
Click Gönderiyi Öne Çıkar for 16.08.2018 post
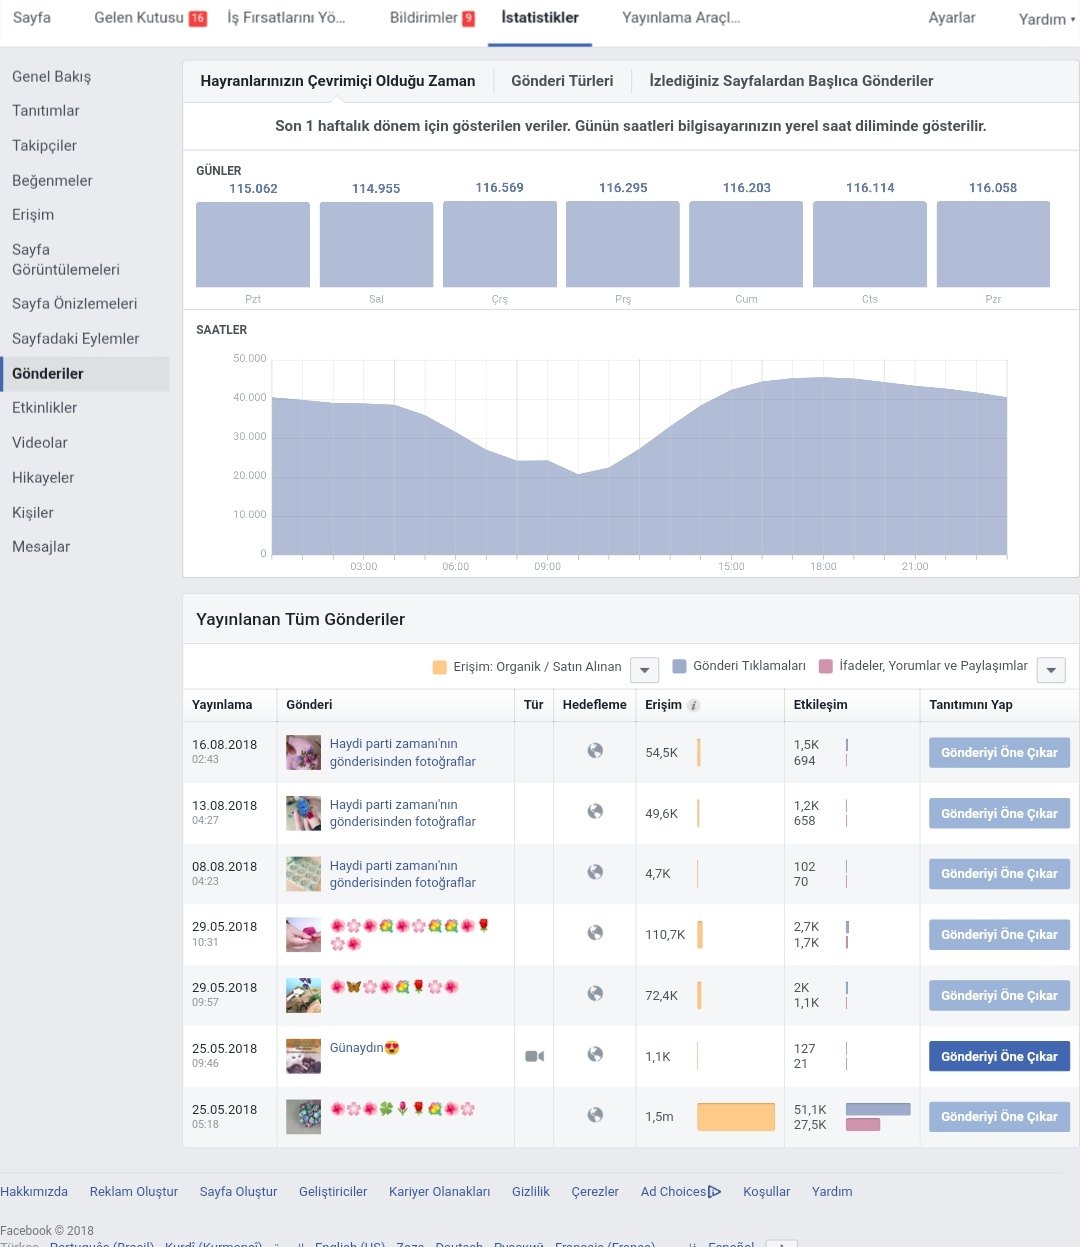(999, 753)
